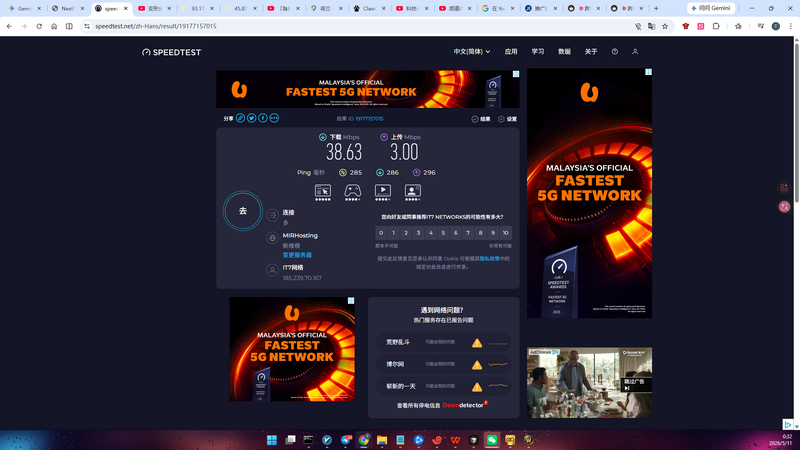800x450 pixels.
Task: Open the 应用 apps menu
Action: pyautogui.click(x=511, y=52)
